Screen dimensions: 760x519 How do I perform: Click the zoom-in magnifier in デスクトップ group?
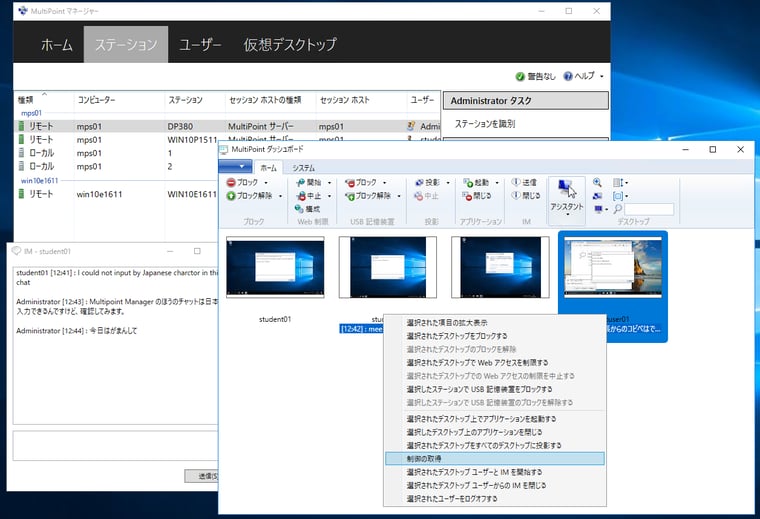click(x=598, y=183)
